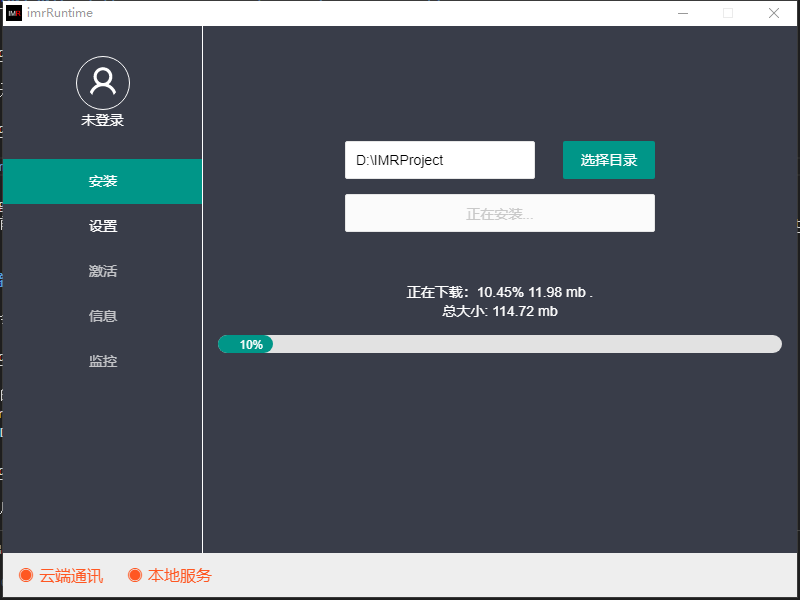Image resolution: width=800 pixels, height=600 pixels.
Task: Click the 云端通讯 status label
Action: [71, 576]
